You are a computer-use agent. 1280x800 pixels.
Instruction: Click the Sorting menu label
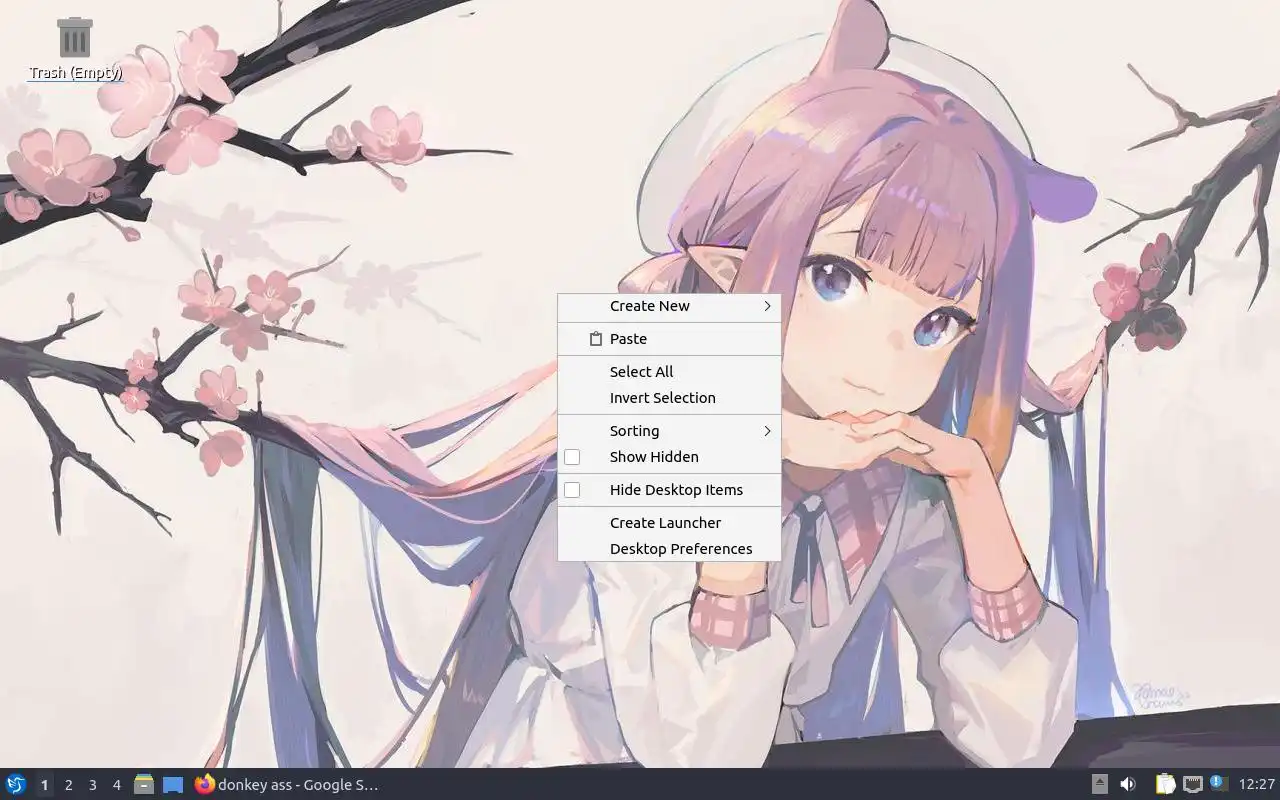pyautogui.click(x=634, y=431)
